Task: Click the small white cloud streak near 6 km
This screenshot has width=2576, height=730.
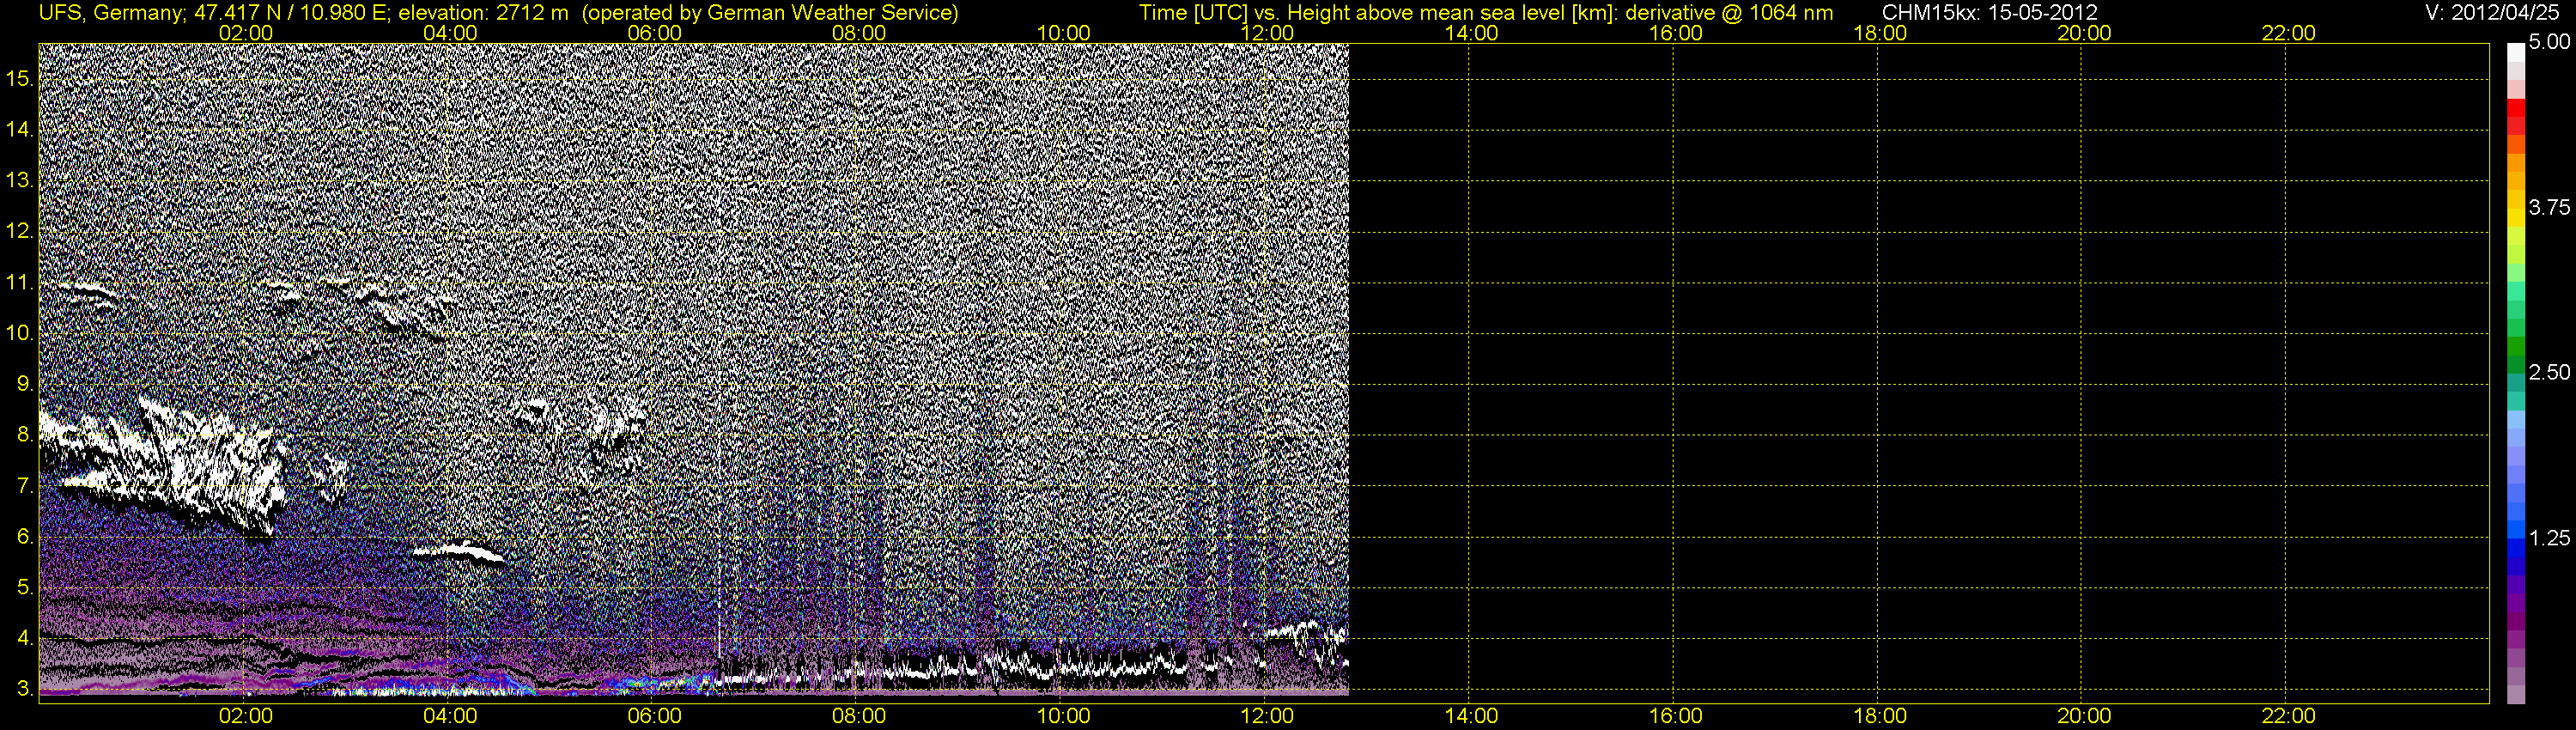Action: tap(458, 551)
